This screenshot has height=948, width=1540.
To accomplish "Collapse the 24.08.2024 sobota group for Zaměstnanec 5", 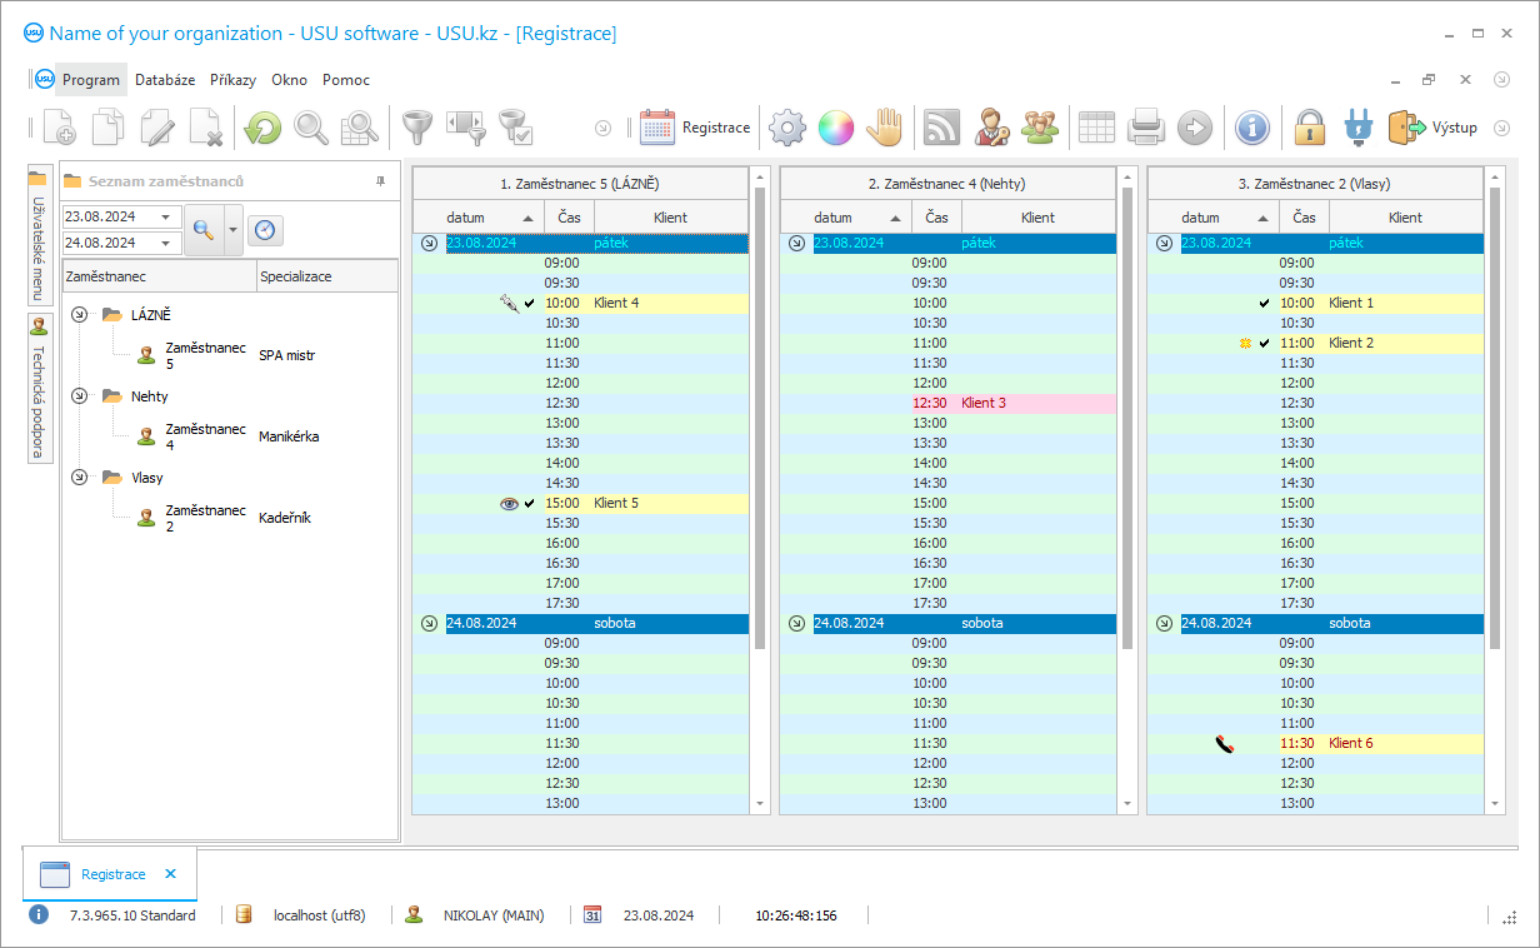I will click(429, 623).
